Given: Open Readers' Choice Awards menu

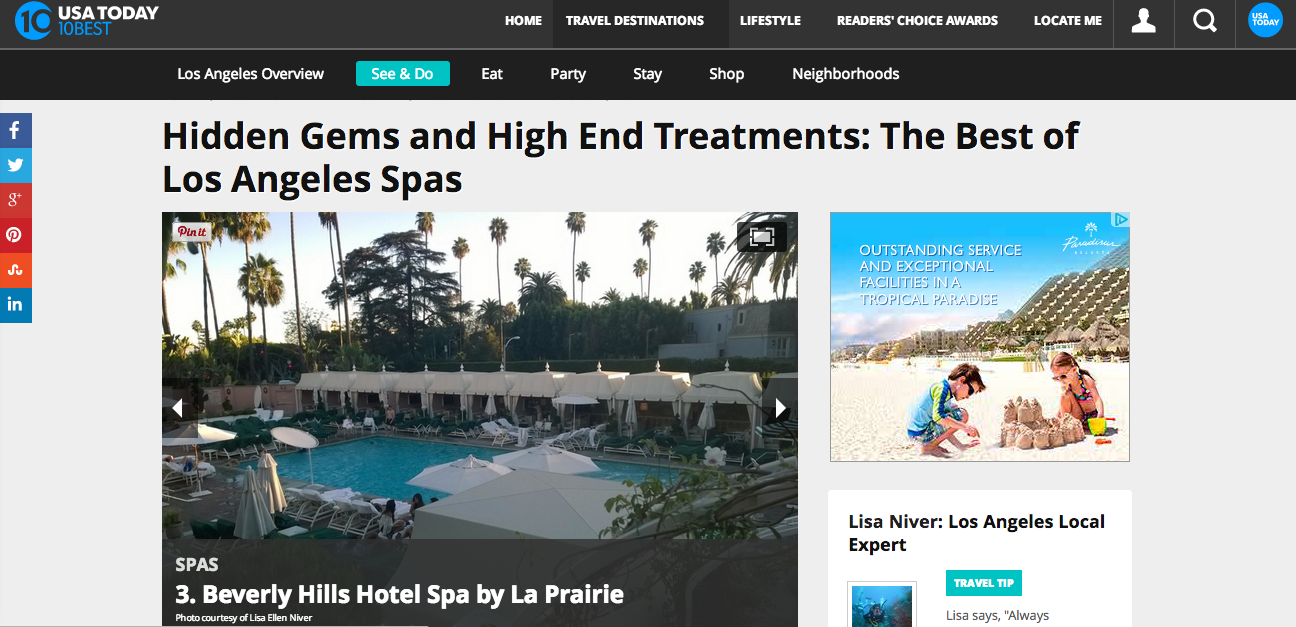Looking at the screenshot, I should click(x=917, y=20).
